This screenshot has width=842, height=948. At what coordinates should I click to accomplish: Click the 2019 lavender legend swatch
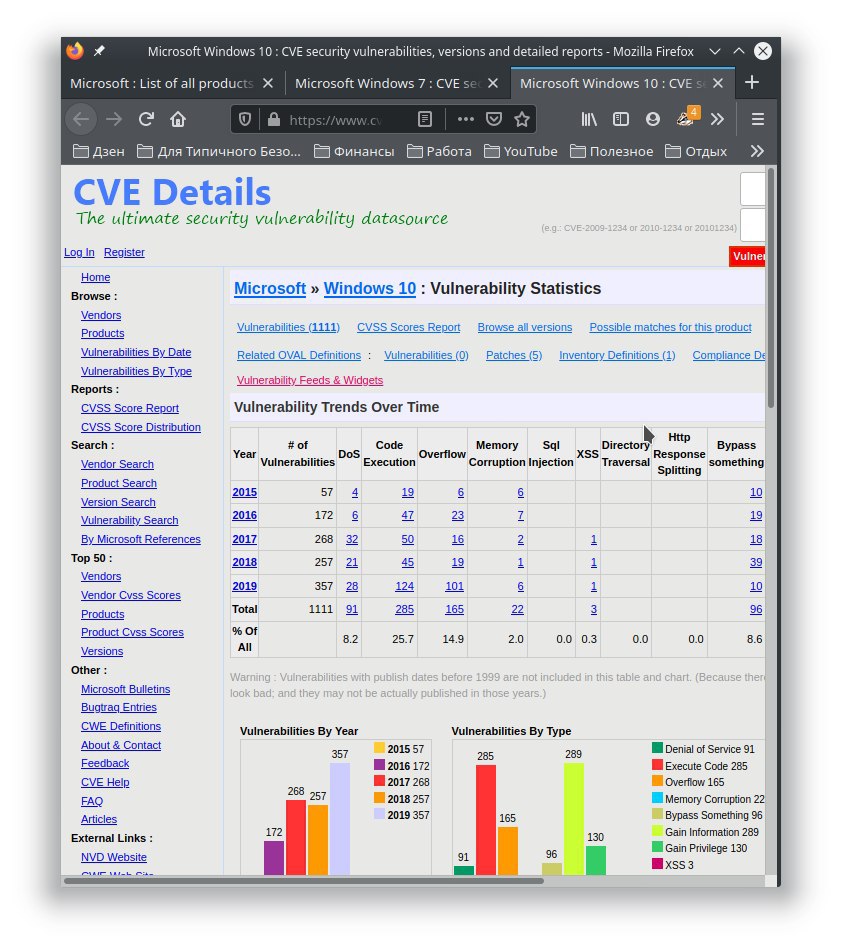380,814
